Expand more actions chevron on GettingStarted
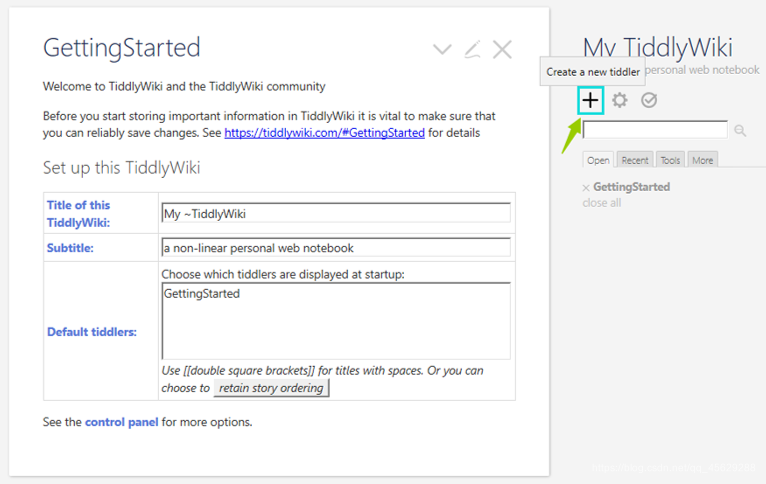Image resolution: width=766 pixels, height=484 pixels. click(442, 49)
